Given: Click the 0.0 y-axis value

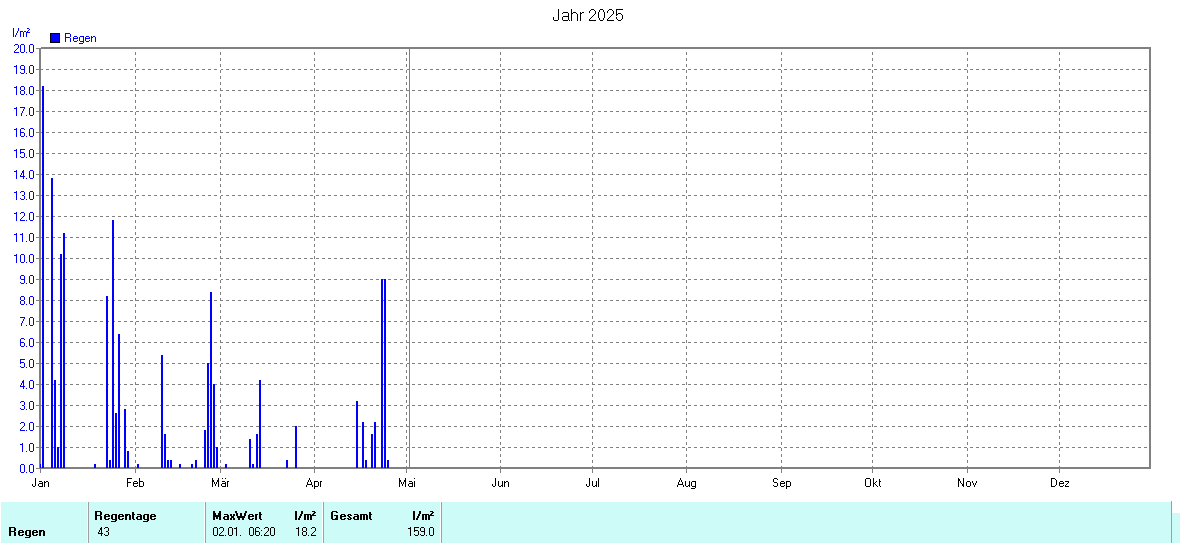Looking at the screenshot, I should click(26, 468).
